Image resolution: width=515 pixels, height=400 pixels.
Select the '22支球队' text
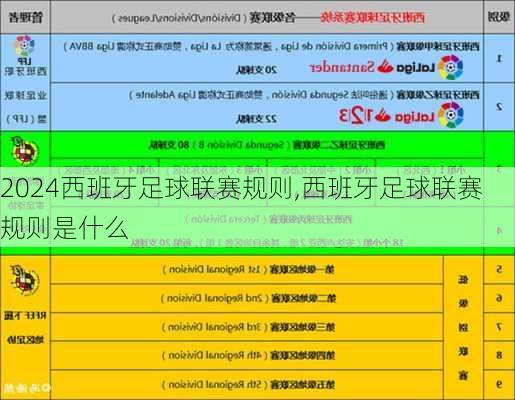click(x=256, y=119)
